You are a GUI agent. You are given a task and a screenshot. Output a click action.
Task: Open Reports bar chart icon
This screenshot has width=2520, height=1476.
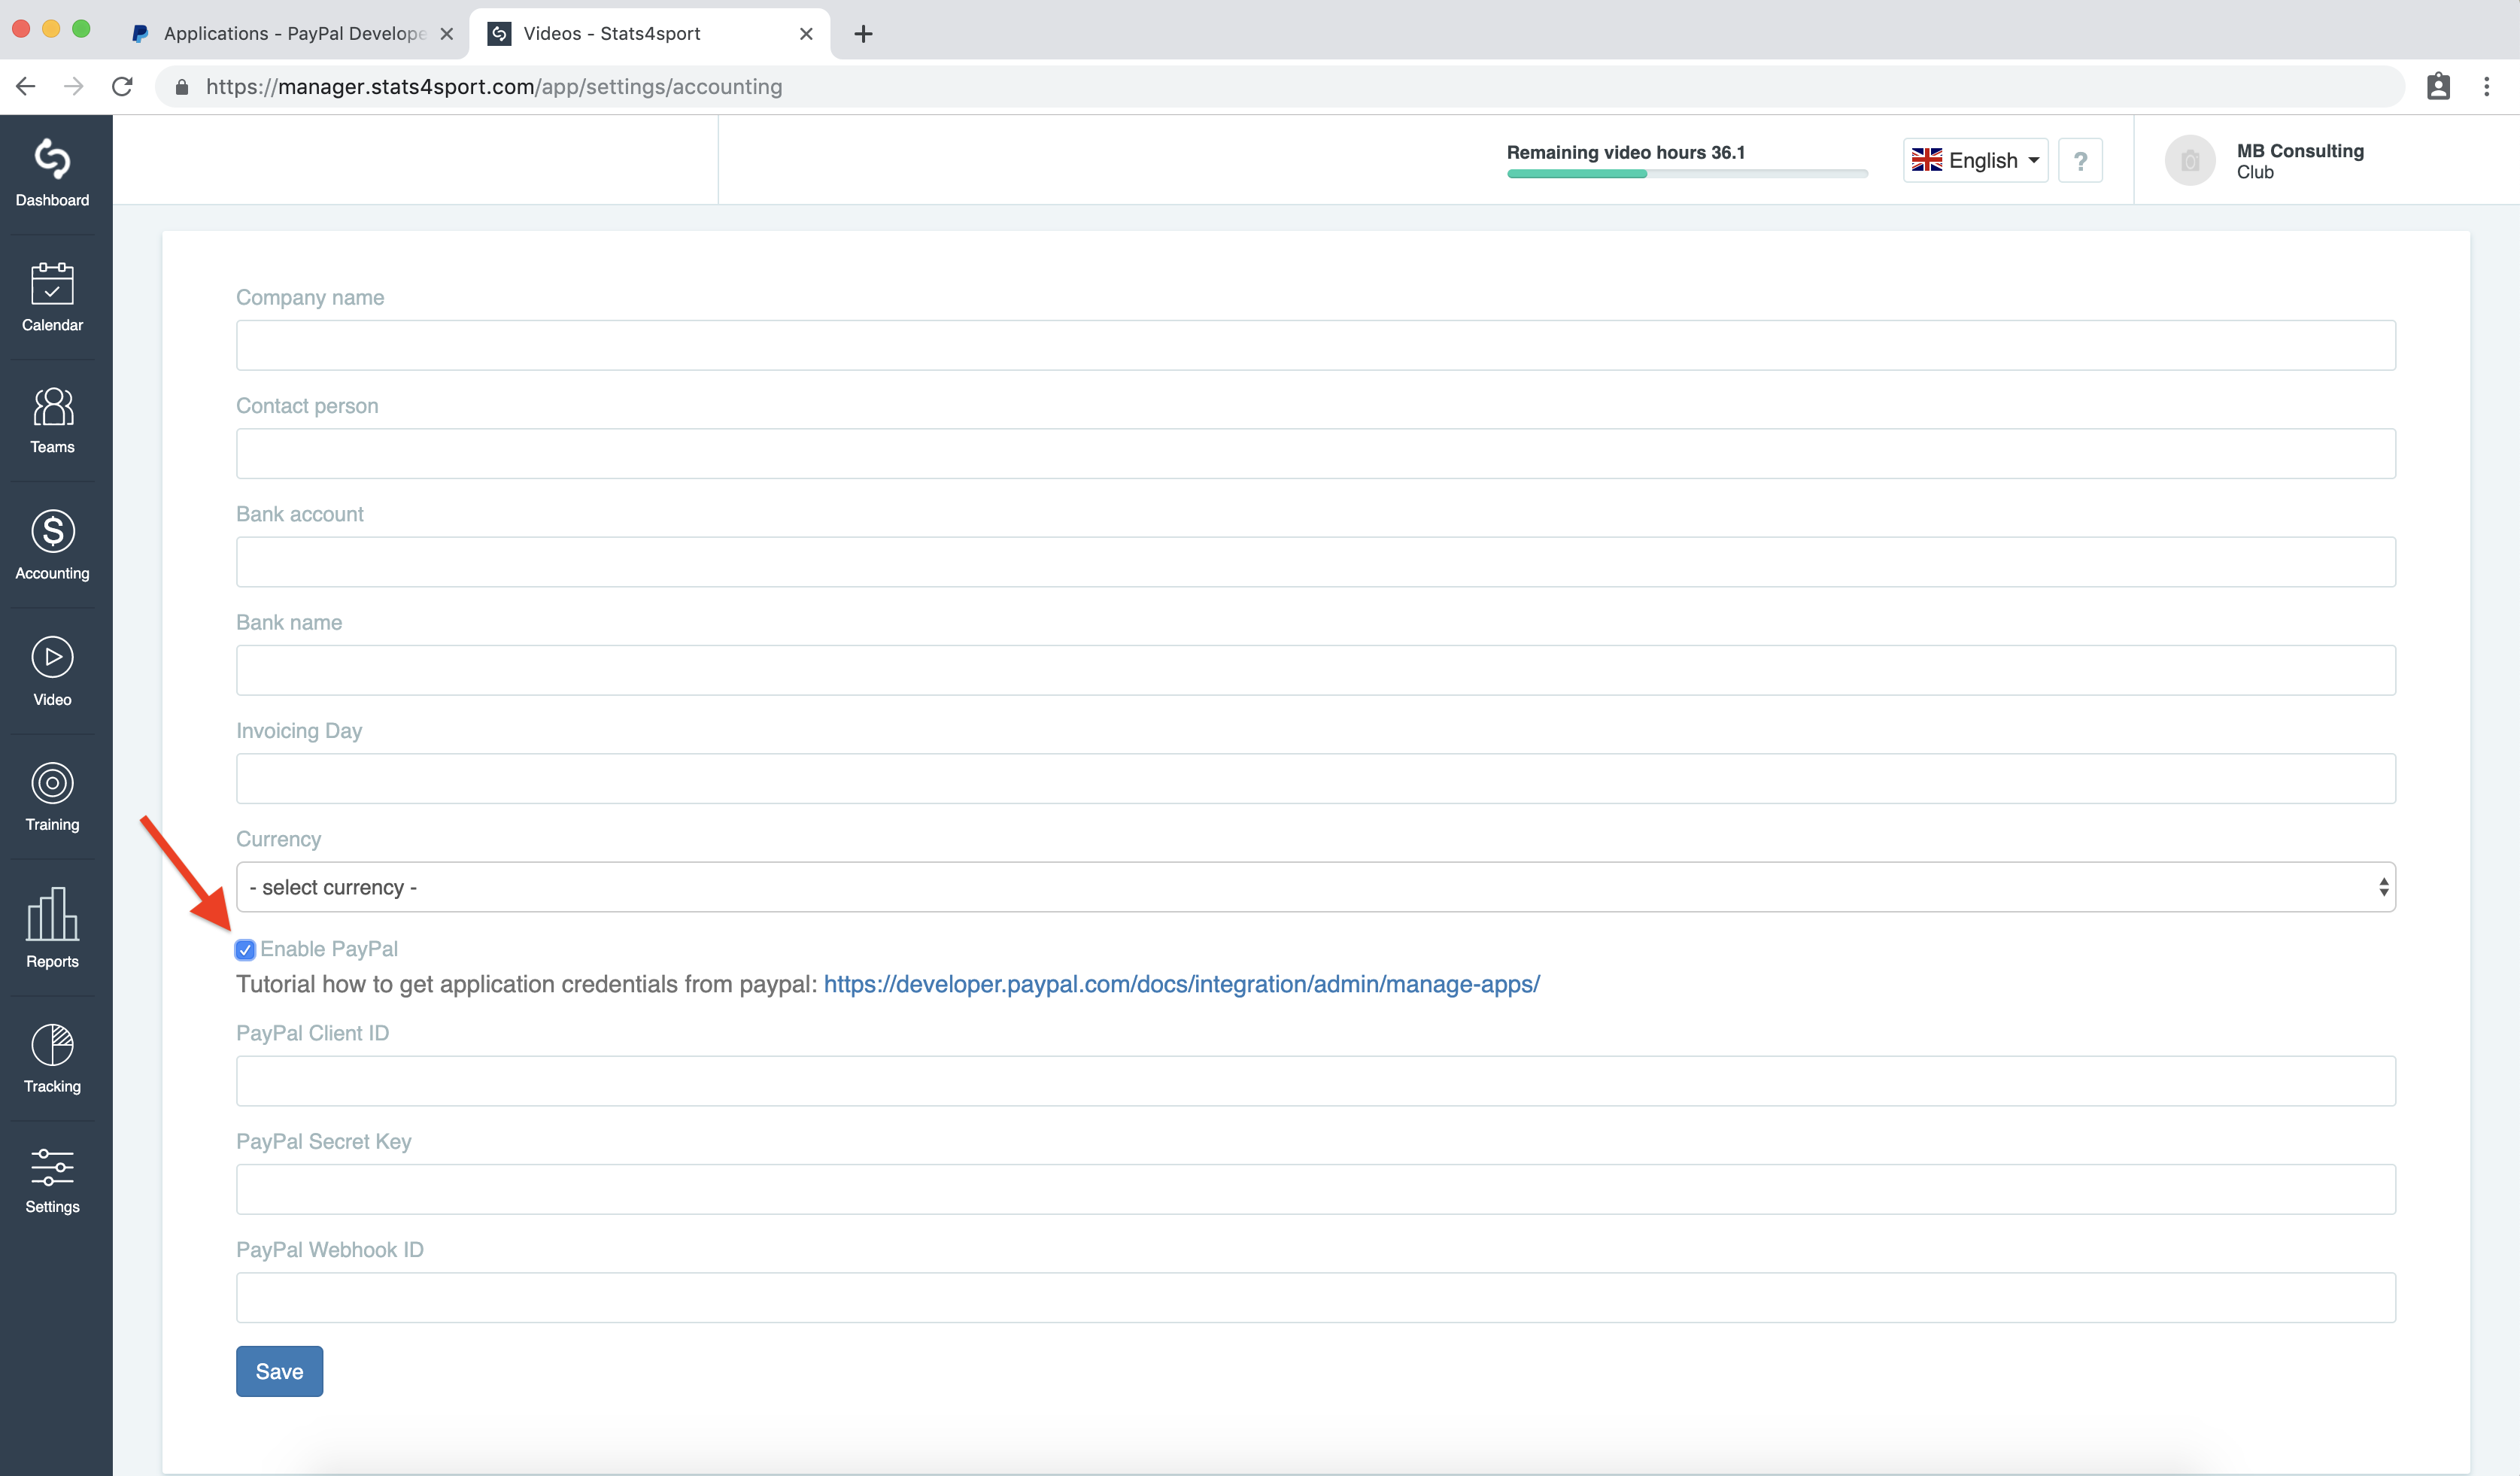pyautogui.click(x=52, y=914)
